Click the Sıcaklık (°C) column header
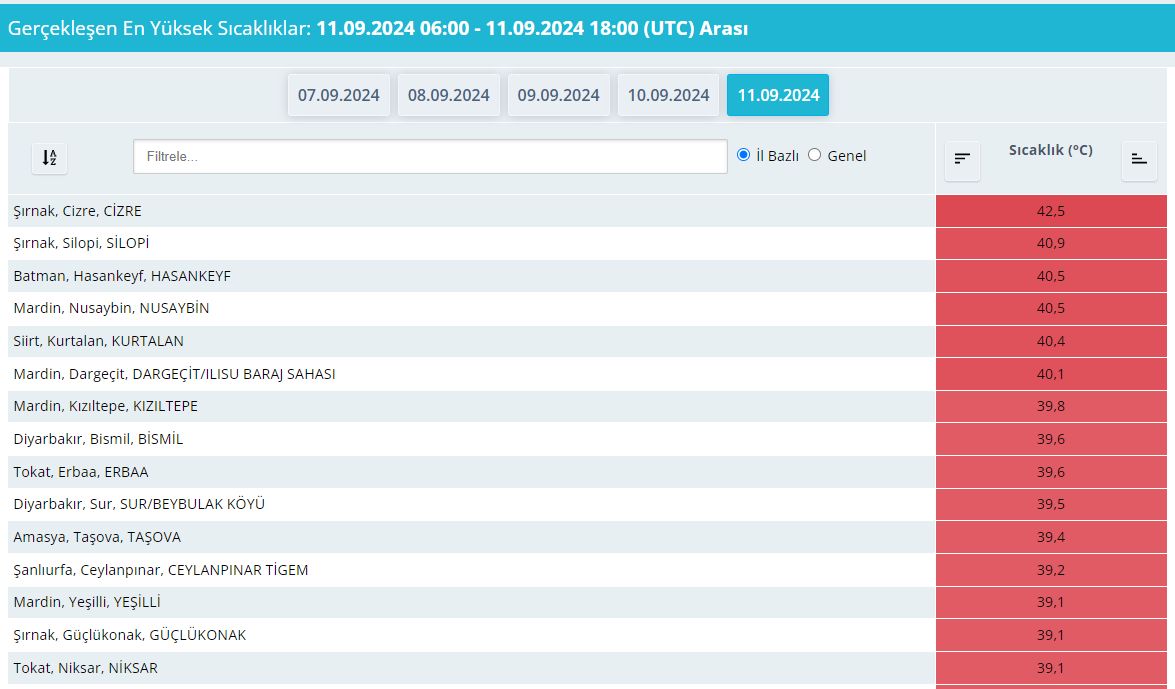The height and width of the screenshot is (689, 1175). pyautogui.click(x=1050, y=151)
